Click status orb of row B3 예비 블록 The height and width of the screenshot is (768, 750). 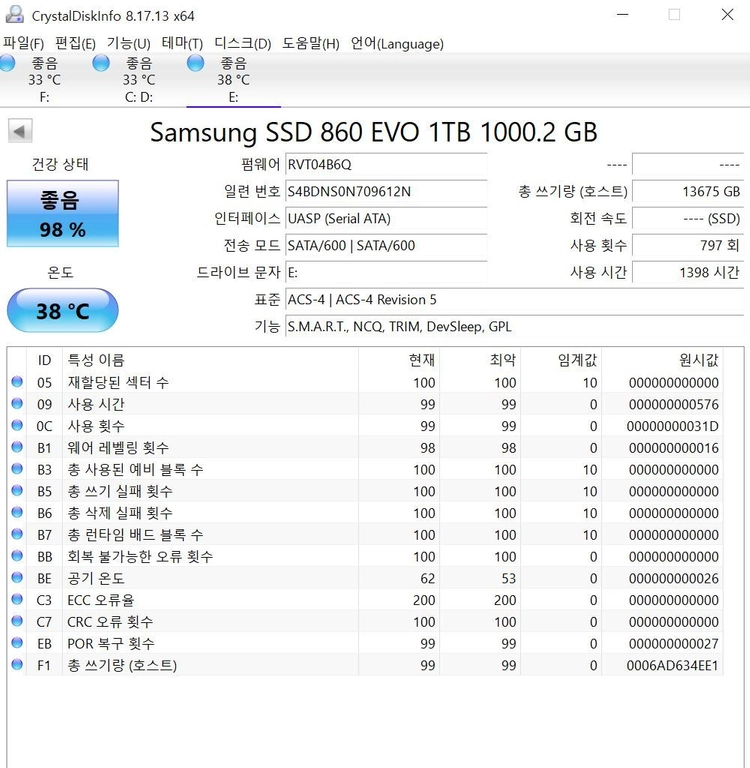point(17,469)
